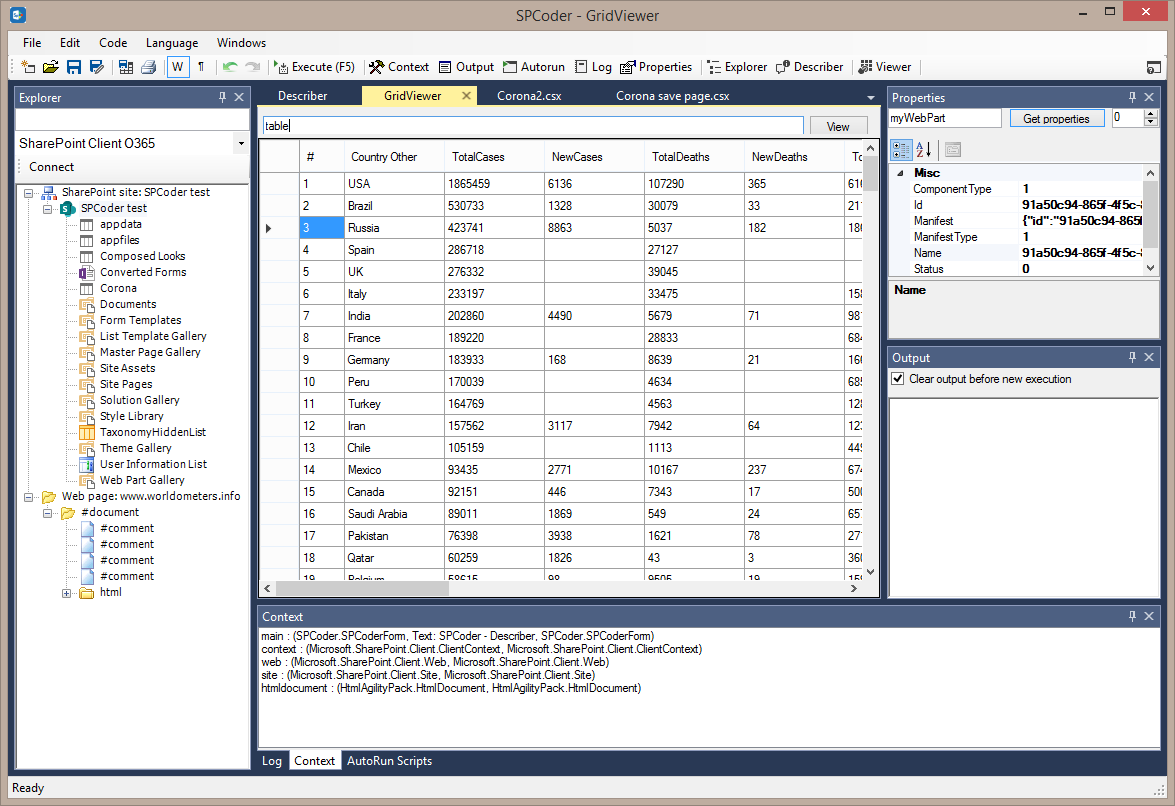
Task: Increase the Properties numeric spinner value
Action: coord(1151,114)
